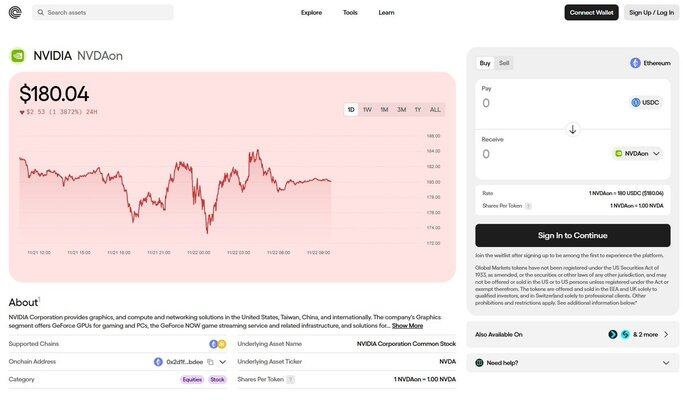Image resolution: width=683 pixels, height=400 pixels.
Task: Expand the Need help section
Action: 666,363
